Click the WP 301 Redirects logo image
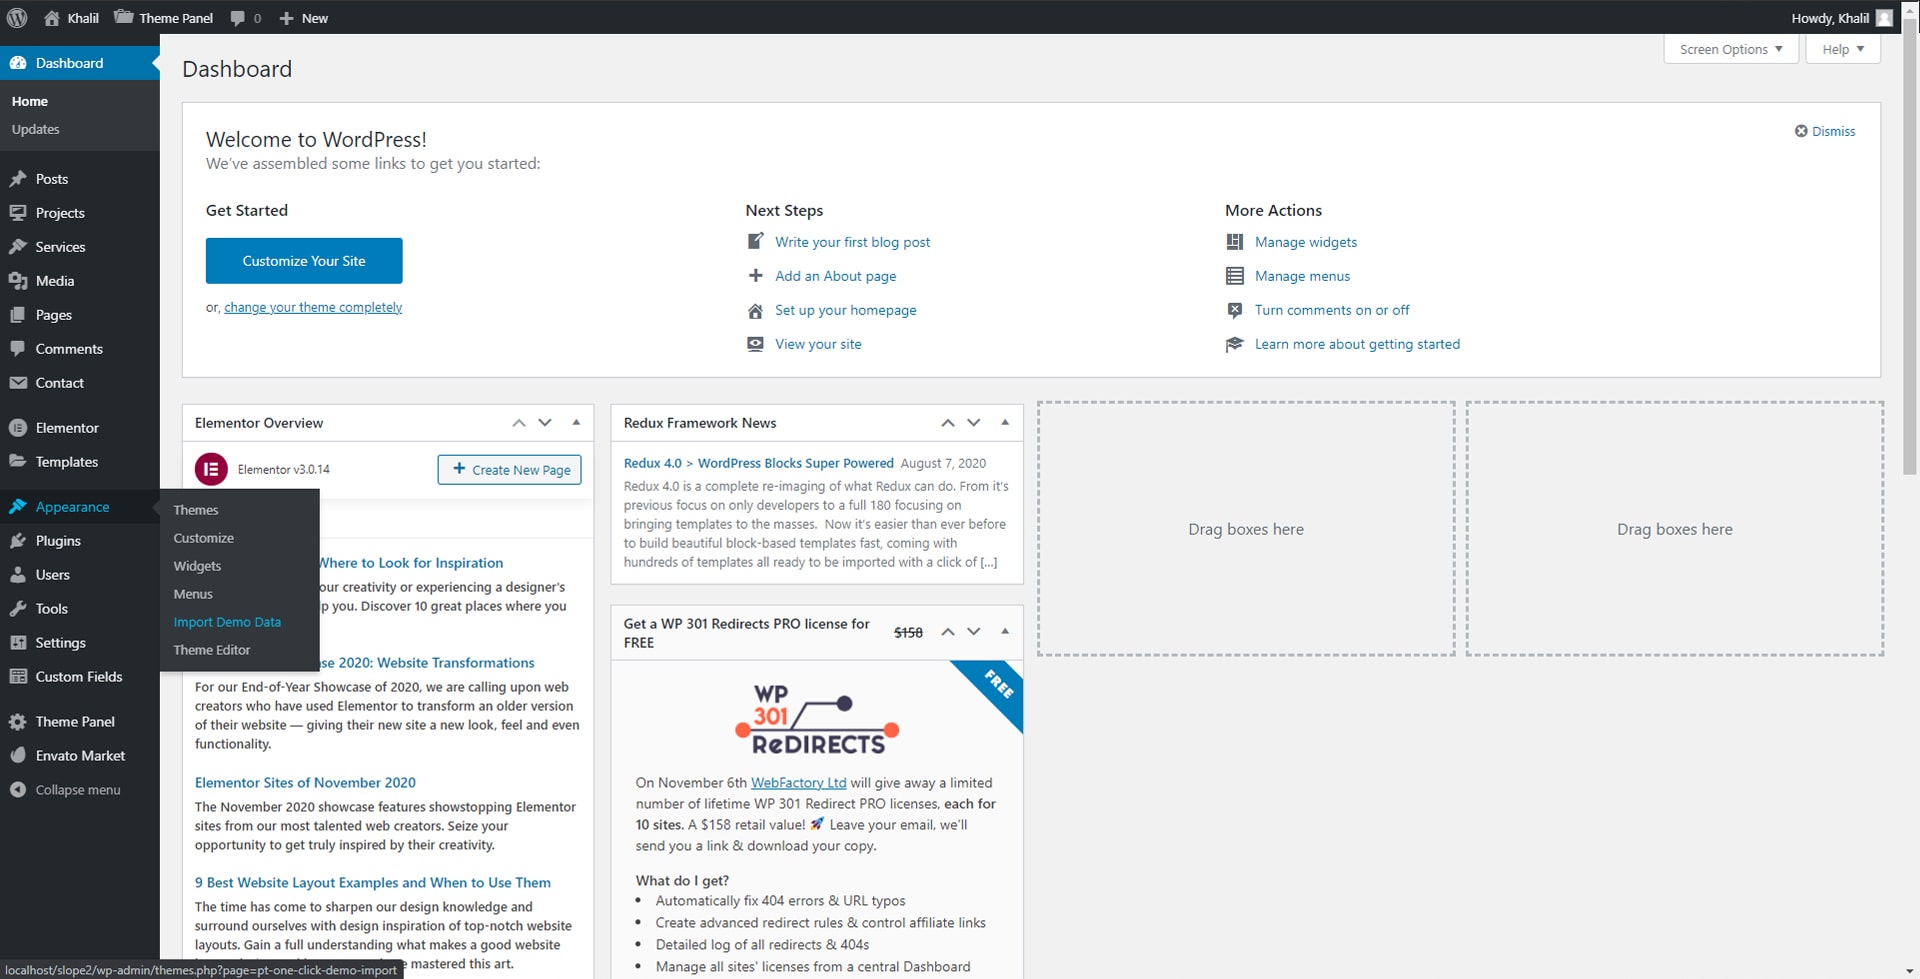Image resolution: width=1920 pixels, height=979 pixels. (x=817, y=719)
